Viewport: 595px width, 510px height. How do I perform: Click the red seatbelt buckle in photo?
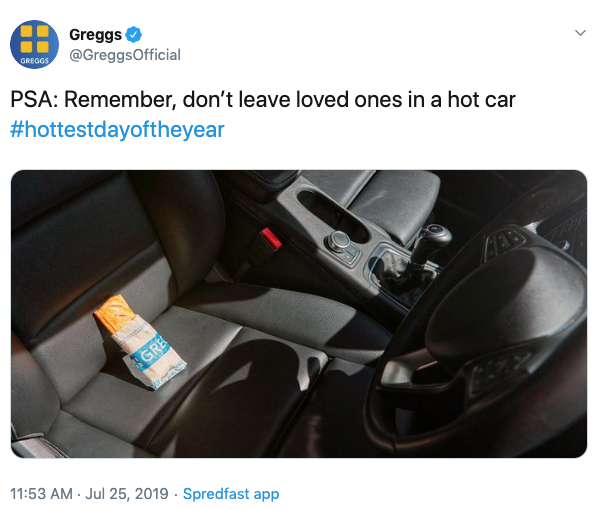click(x=270, y=238)
